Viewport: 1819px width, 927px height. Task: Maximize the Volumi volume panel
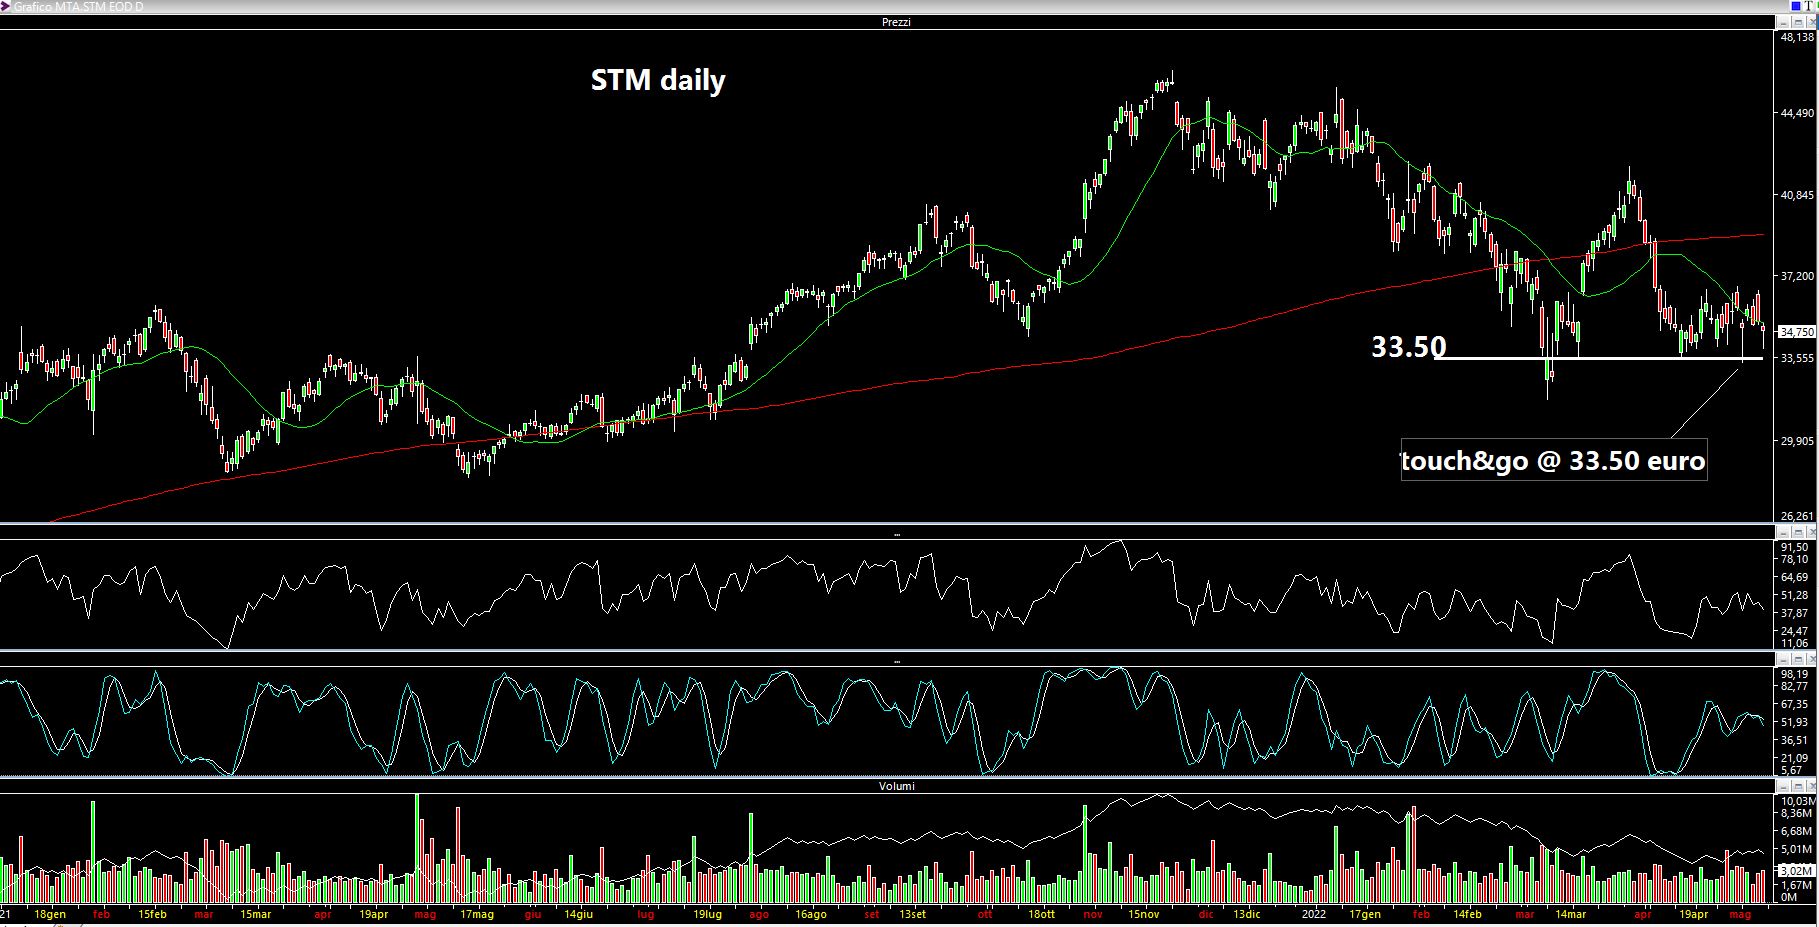coord(1797,785)
